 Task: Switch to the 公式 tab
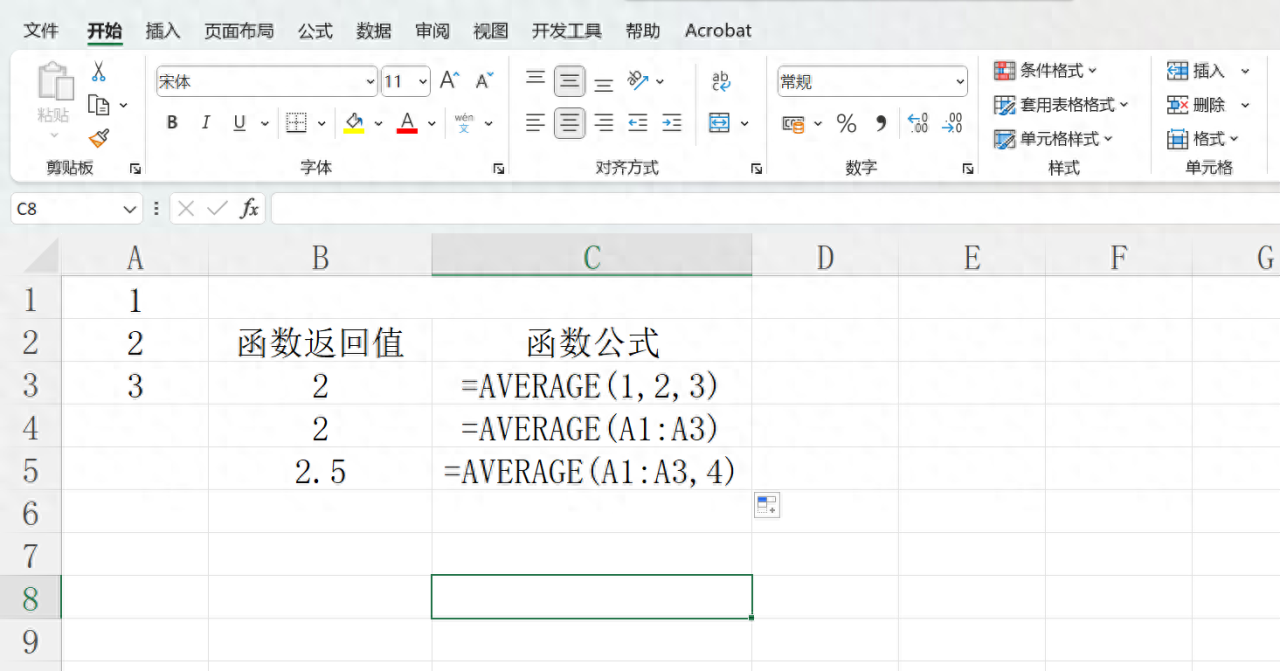point(315,31)
